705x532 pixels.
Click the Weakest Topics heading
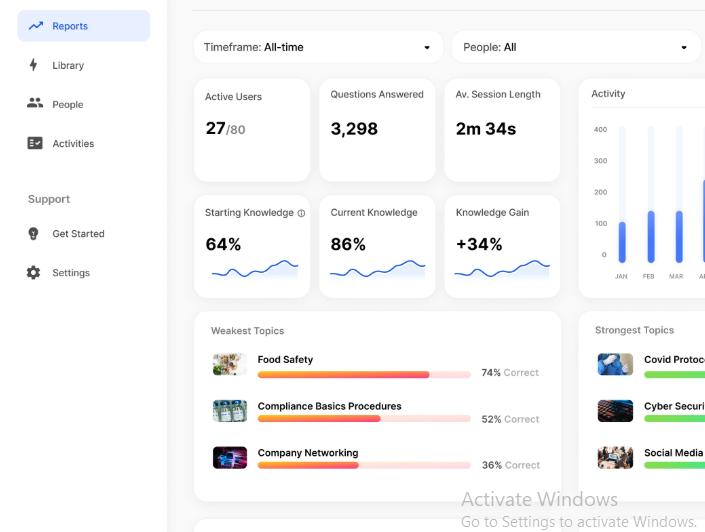coord(247,331)
